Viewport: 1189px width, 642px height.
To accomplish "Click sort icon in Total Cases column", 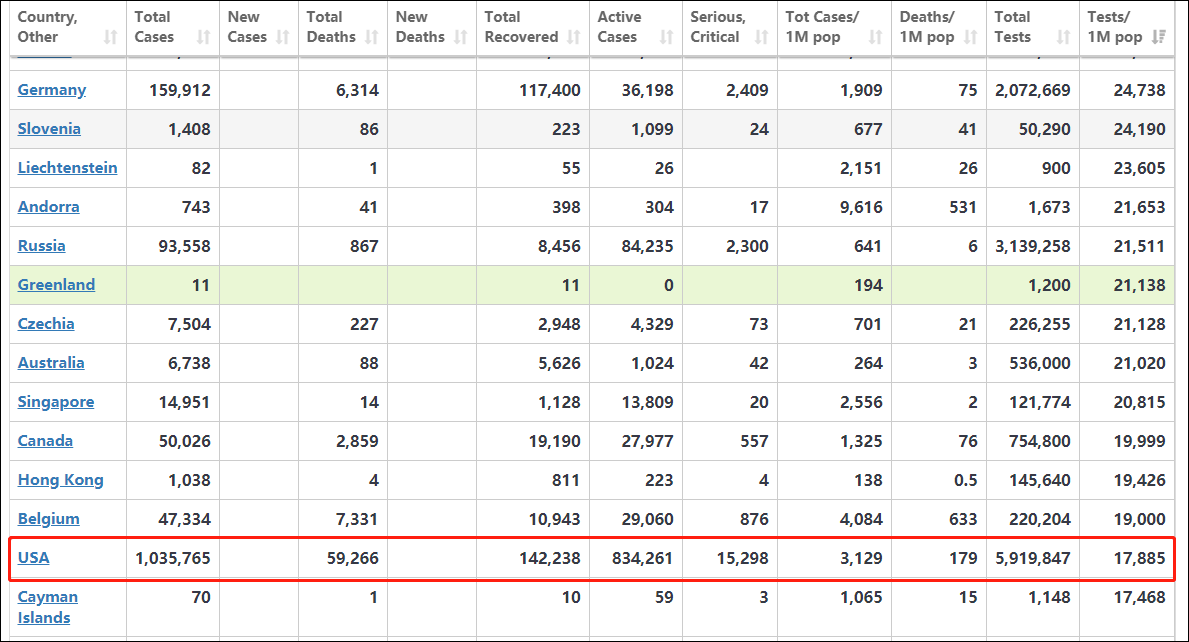I will (x=204, y=37).
